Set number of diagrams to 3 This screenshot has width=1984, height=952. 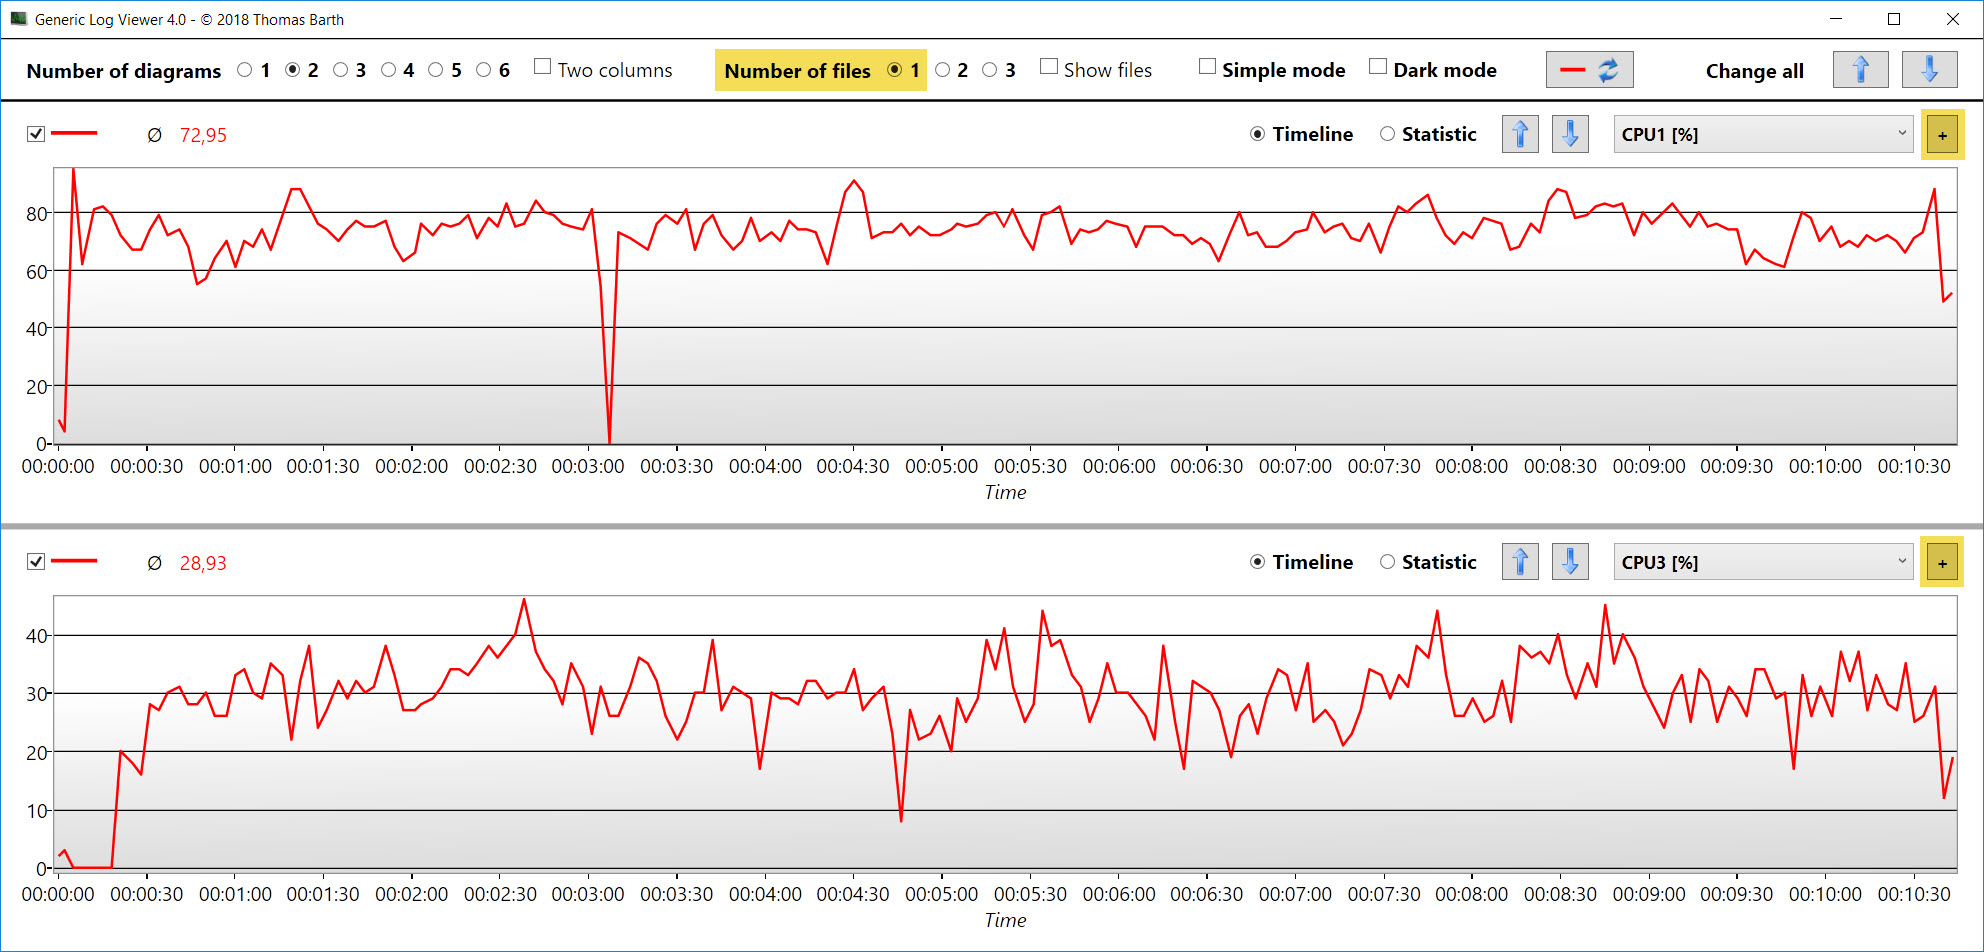pyautogui.click(x=341, y=70)
